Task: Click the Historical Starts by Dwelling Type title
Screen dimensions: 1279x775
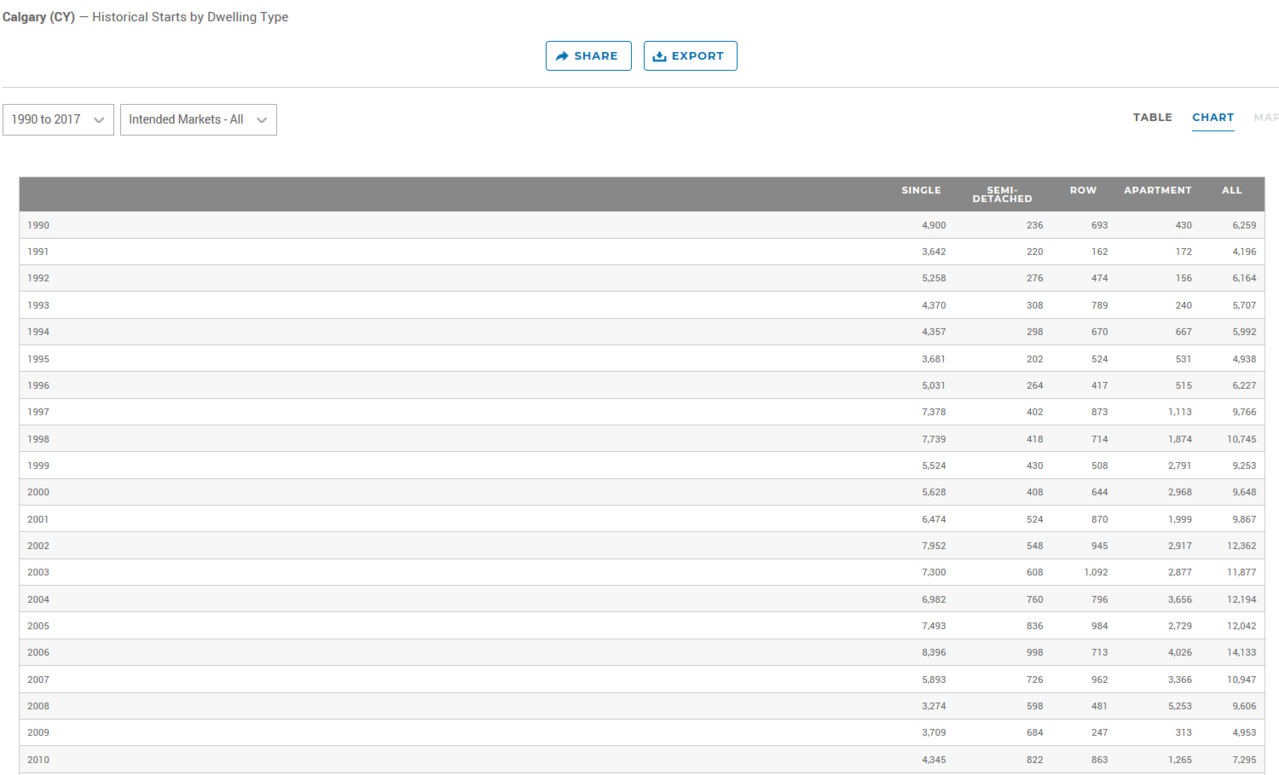Action: point(190,17)
